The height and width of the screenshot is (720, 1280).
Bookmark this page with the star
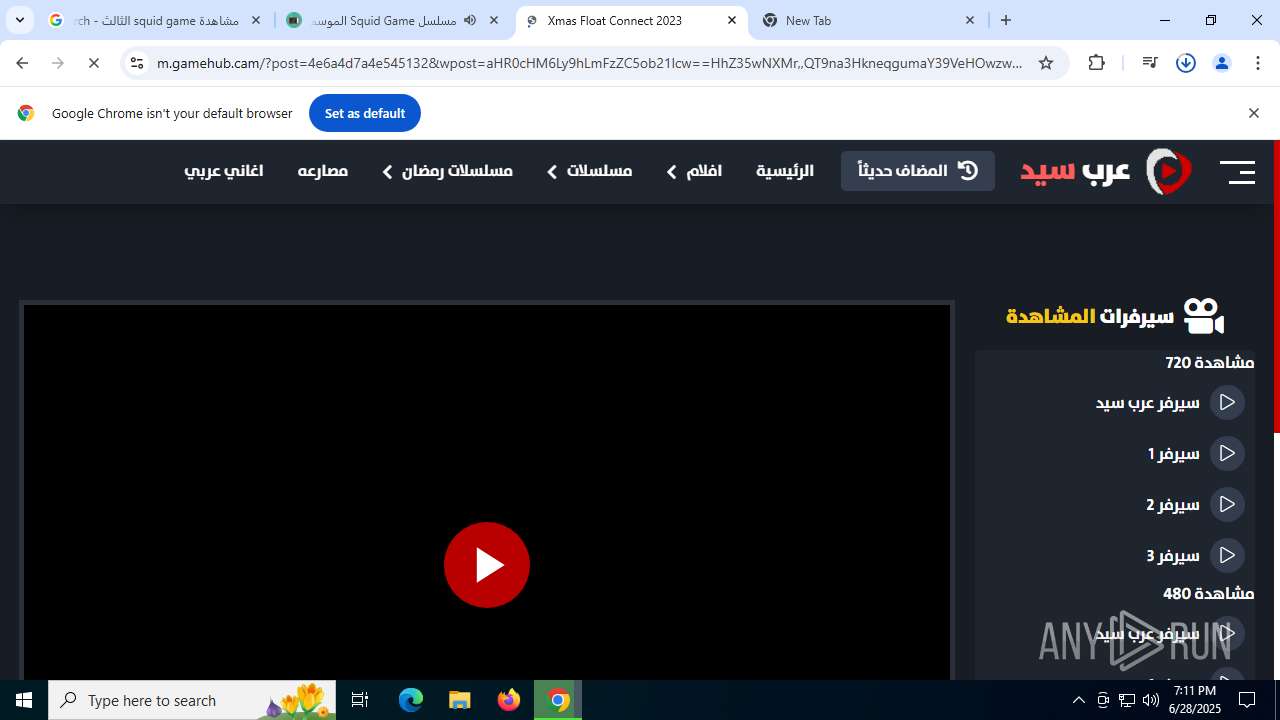[x=1046, y=63]
